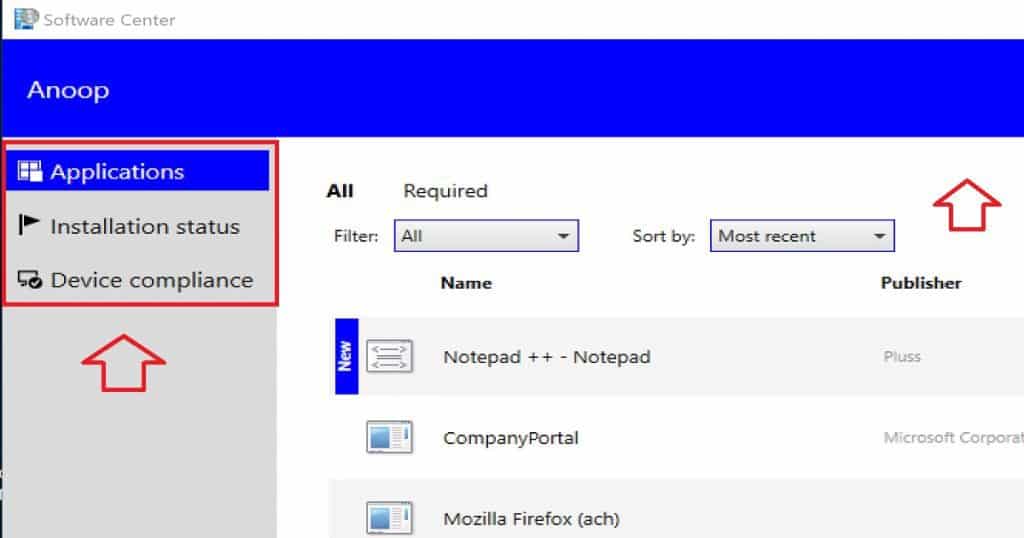Sort by the Publisher column header

921,283
